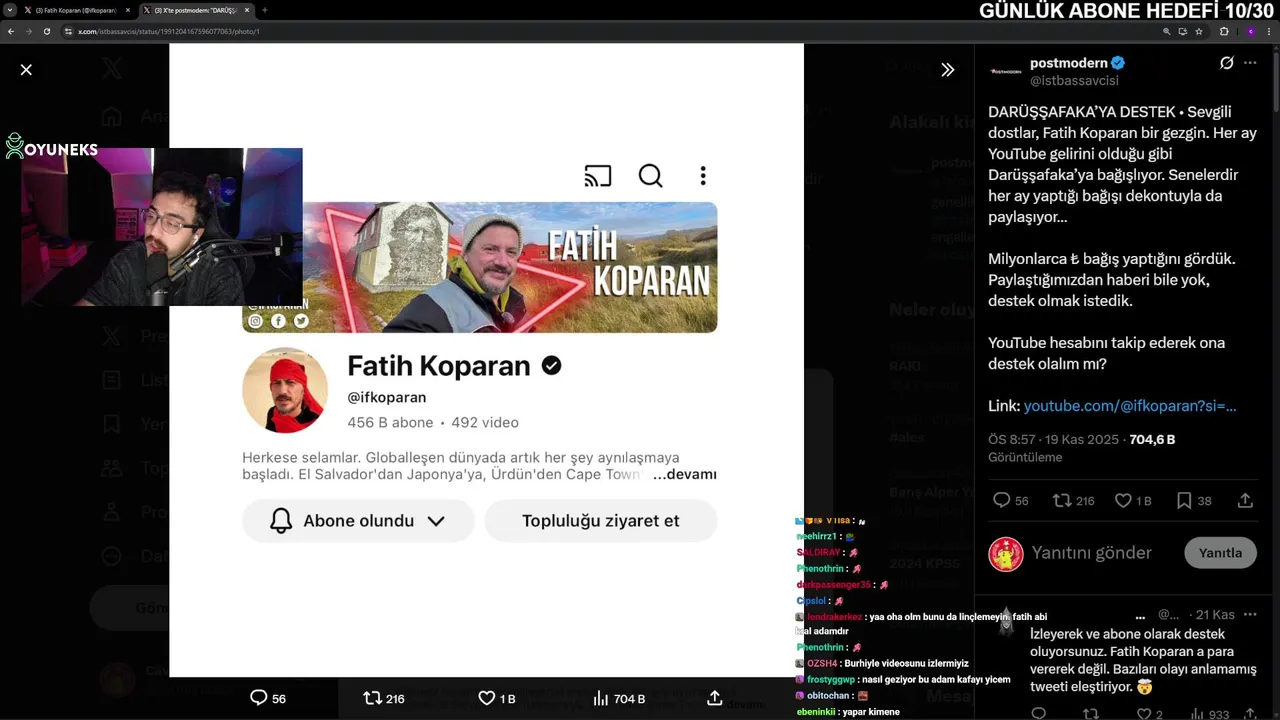1280x720 pixels.
Task: Click the '@ifkoparan' handle in screenshot
Action: click(387, 397)
